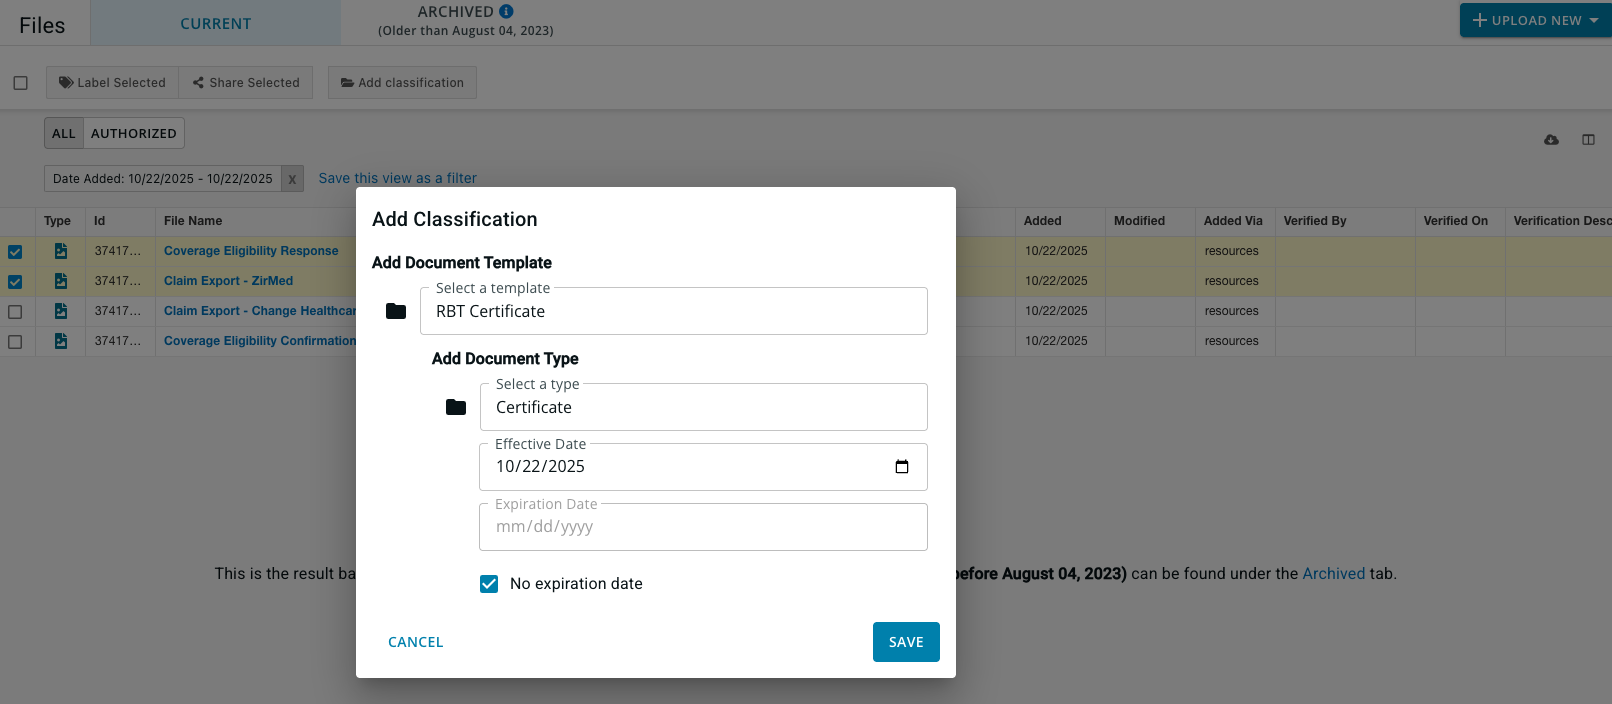This screenshot has width=1612, height=704.
Task: Click the folder icon beside template field
Action: (396, 311)
